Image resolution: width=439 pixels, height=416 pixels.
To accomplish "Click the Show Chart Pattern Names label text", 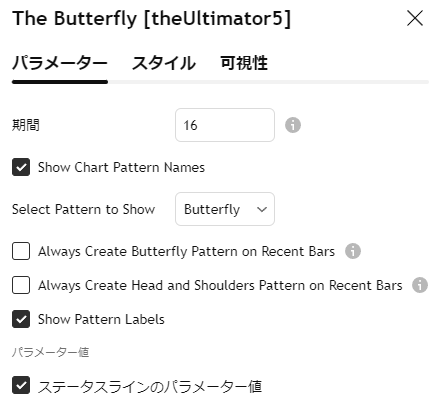I will tap(121, 167).
